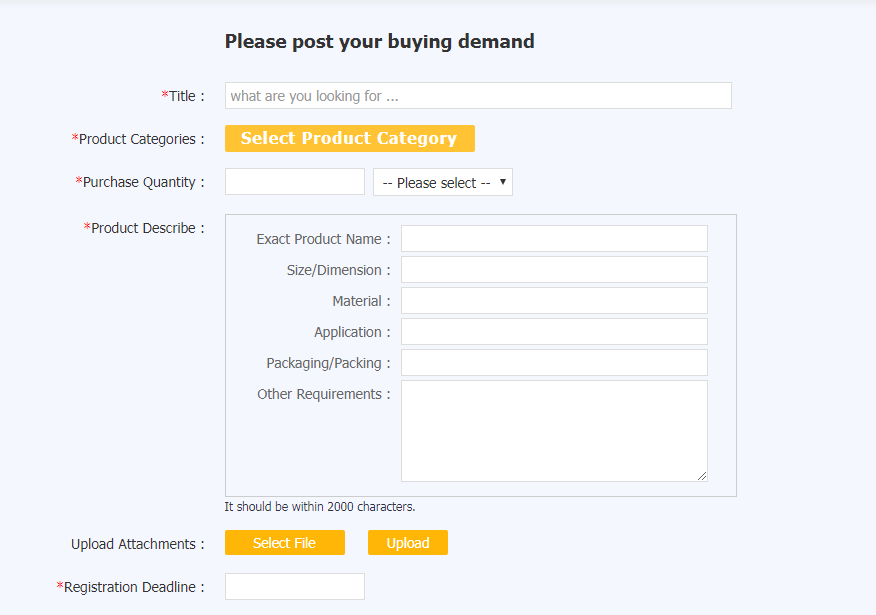Select the Size/Dimension input box
Screen dimensions: 876x615
(554, 270)
